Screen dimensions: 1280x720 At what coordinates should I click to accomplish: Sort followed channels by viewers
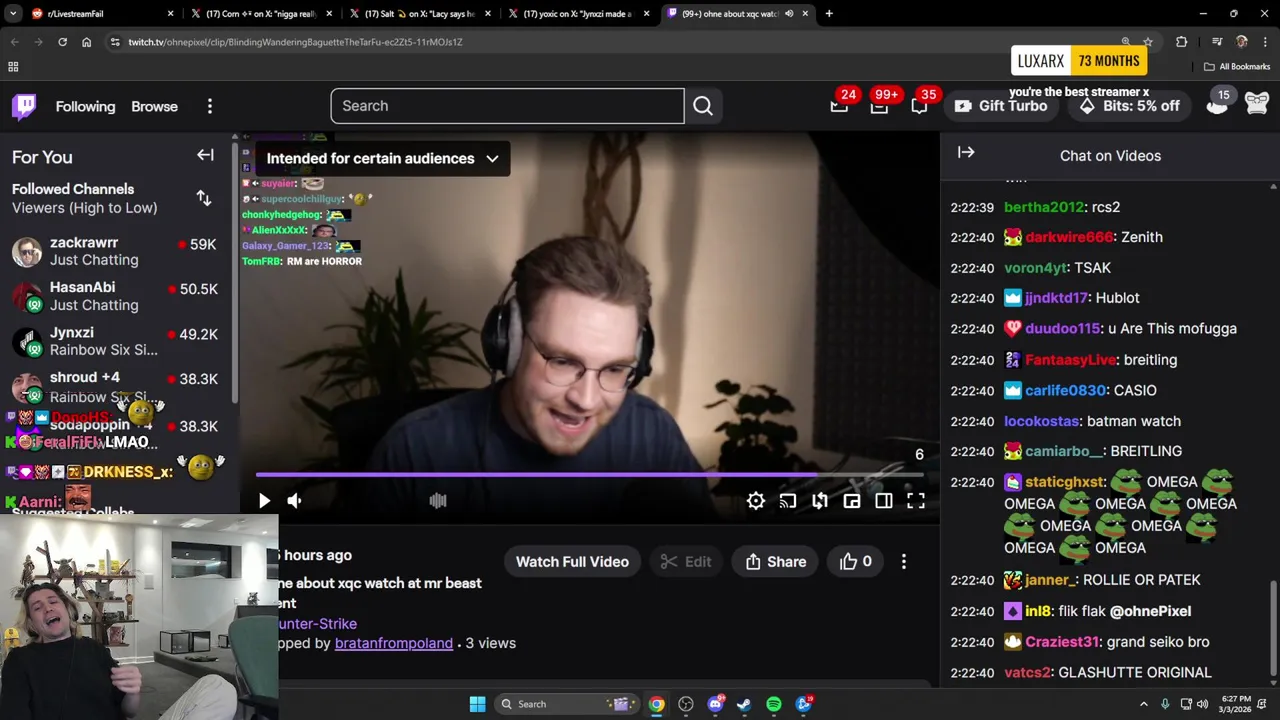click(204, 198)
